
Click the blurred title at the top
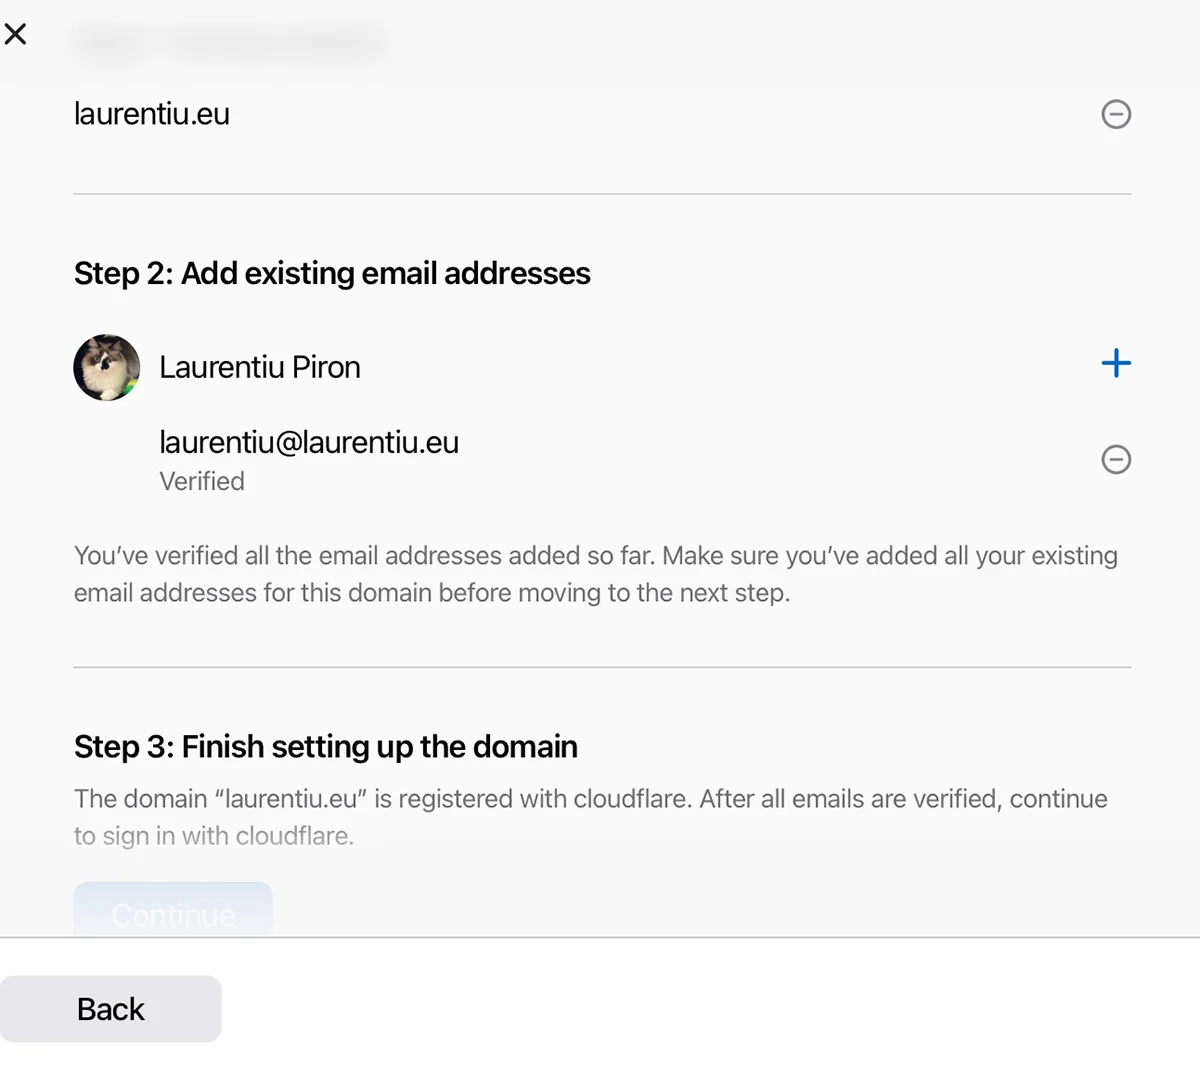click(x=230, y=44)
